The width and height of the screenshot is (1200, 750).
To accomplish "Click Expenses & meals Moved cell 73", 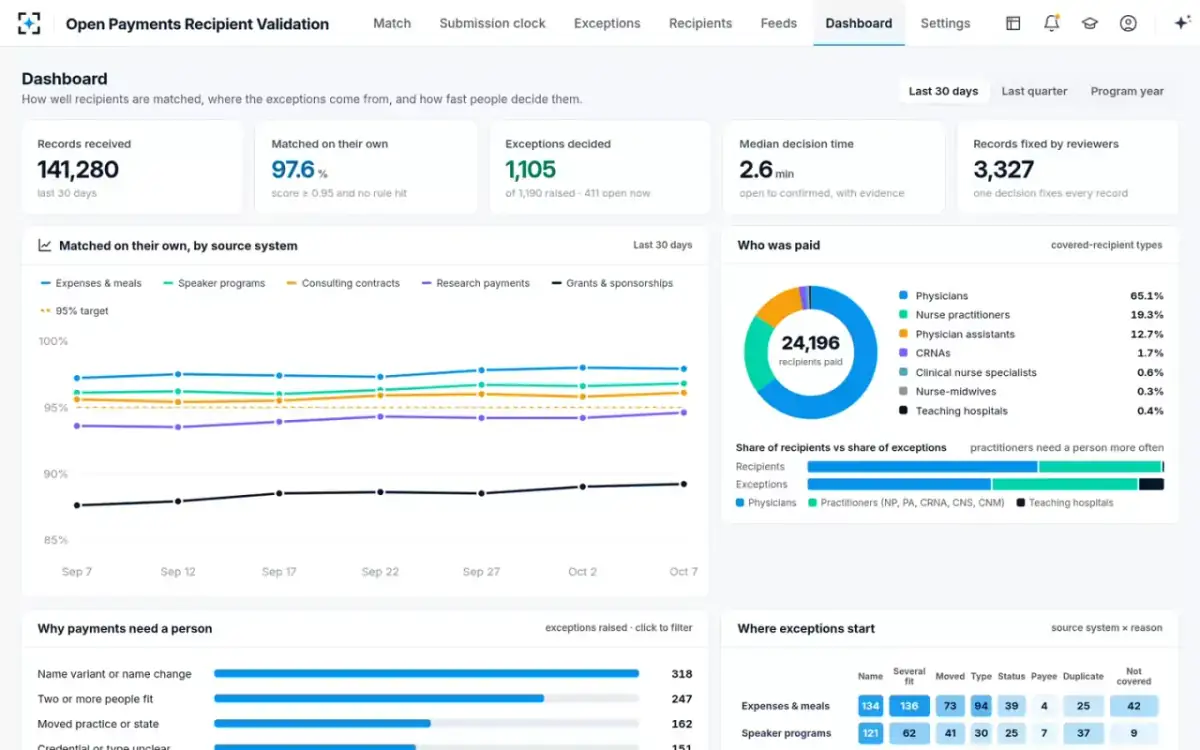I will pos(950,706).
